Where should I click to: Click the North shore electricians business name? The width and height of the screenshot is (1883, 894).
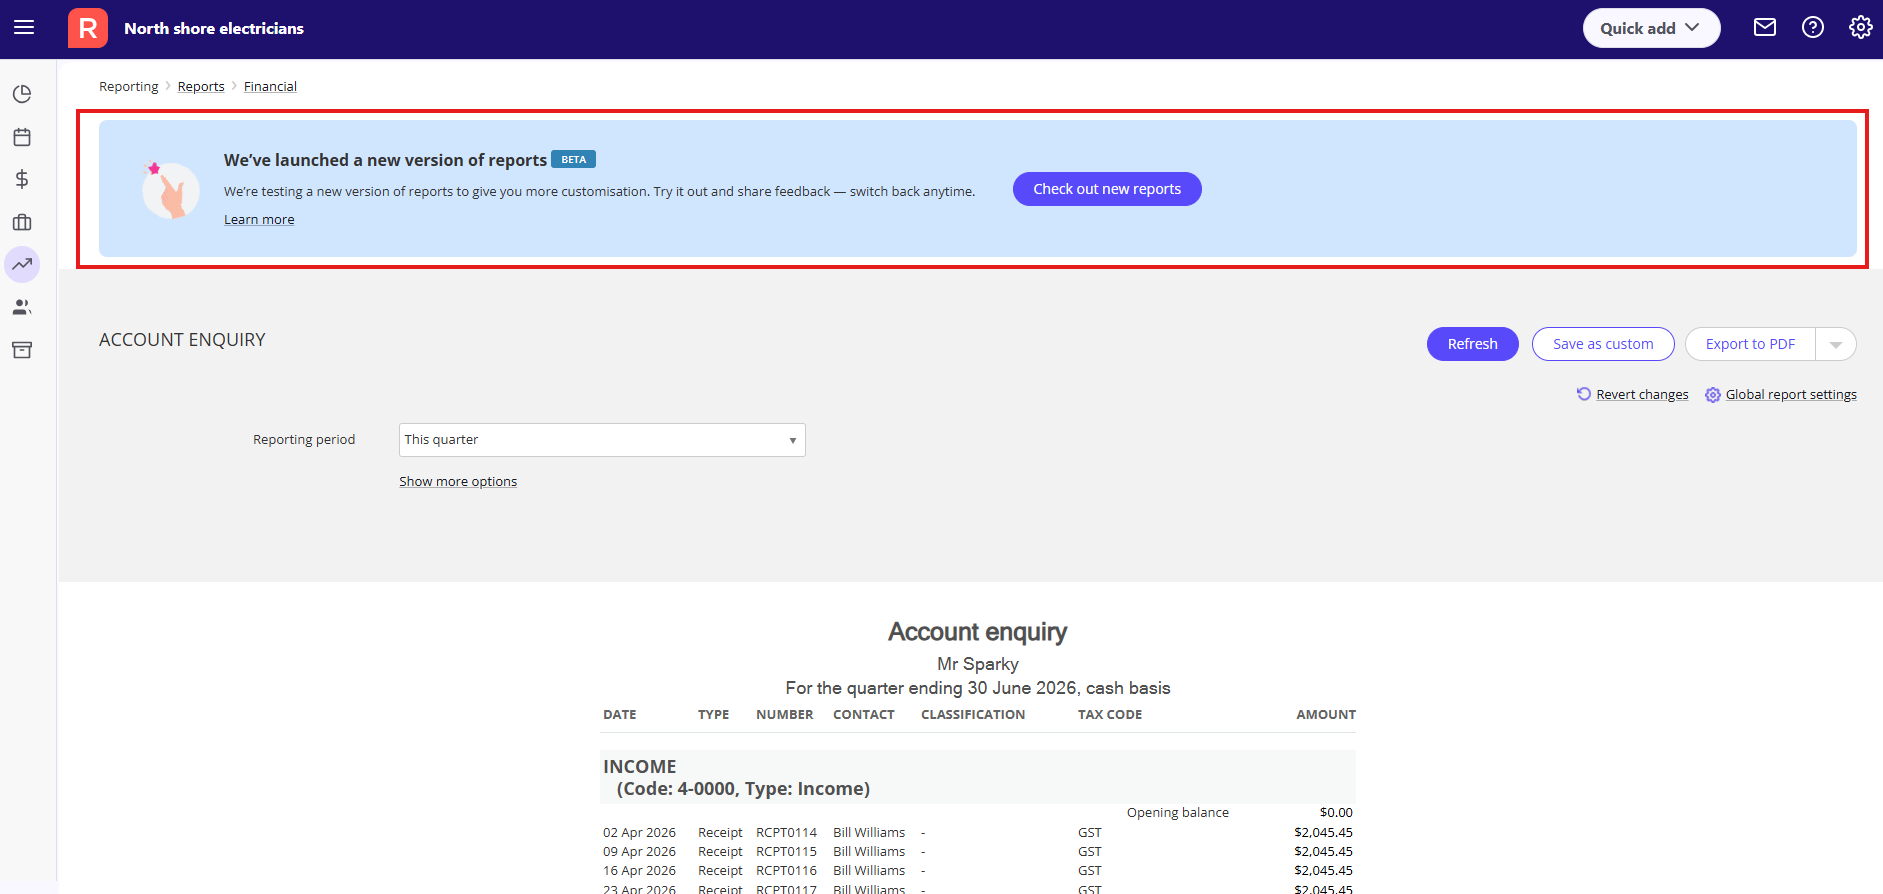coord(214,29)
